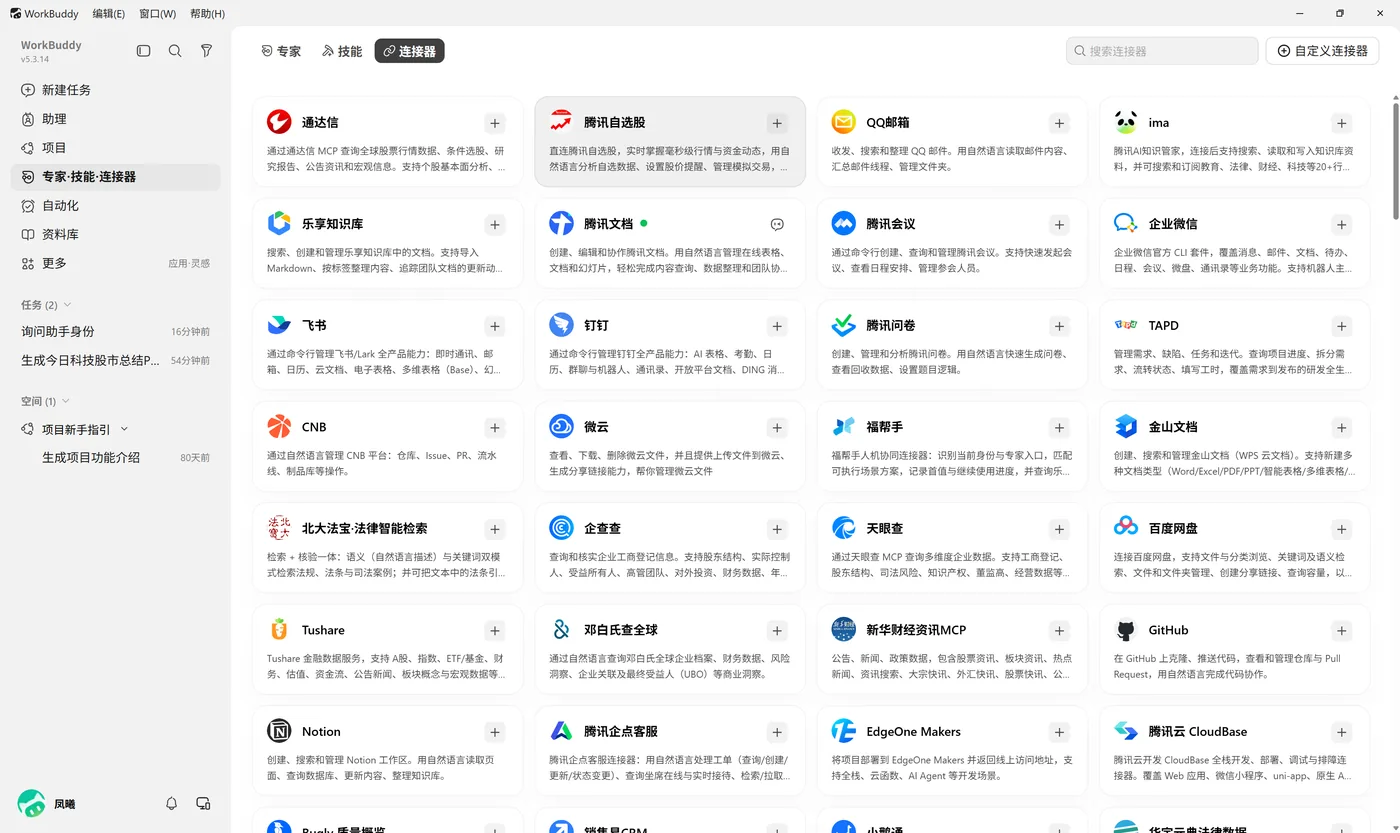Image resolution: width=1400 pixels, height=833 pixels.
Task: Start a 新建任务 in the sidebar
Action: [116, 90]
